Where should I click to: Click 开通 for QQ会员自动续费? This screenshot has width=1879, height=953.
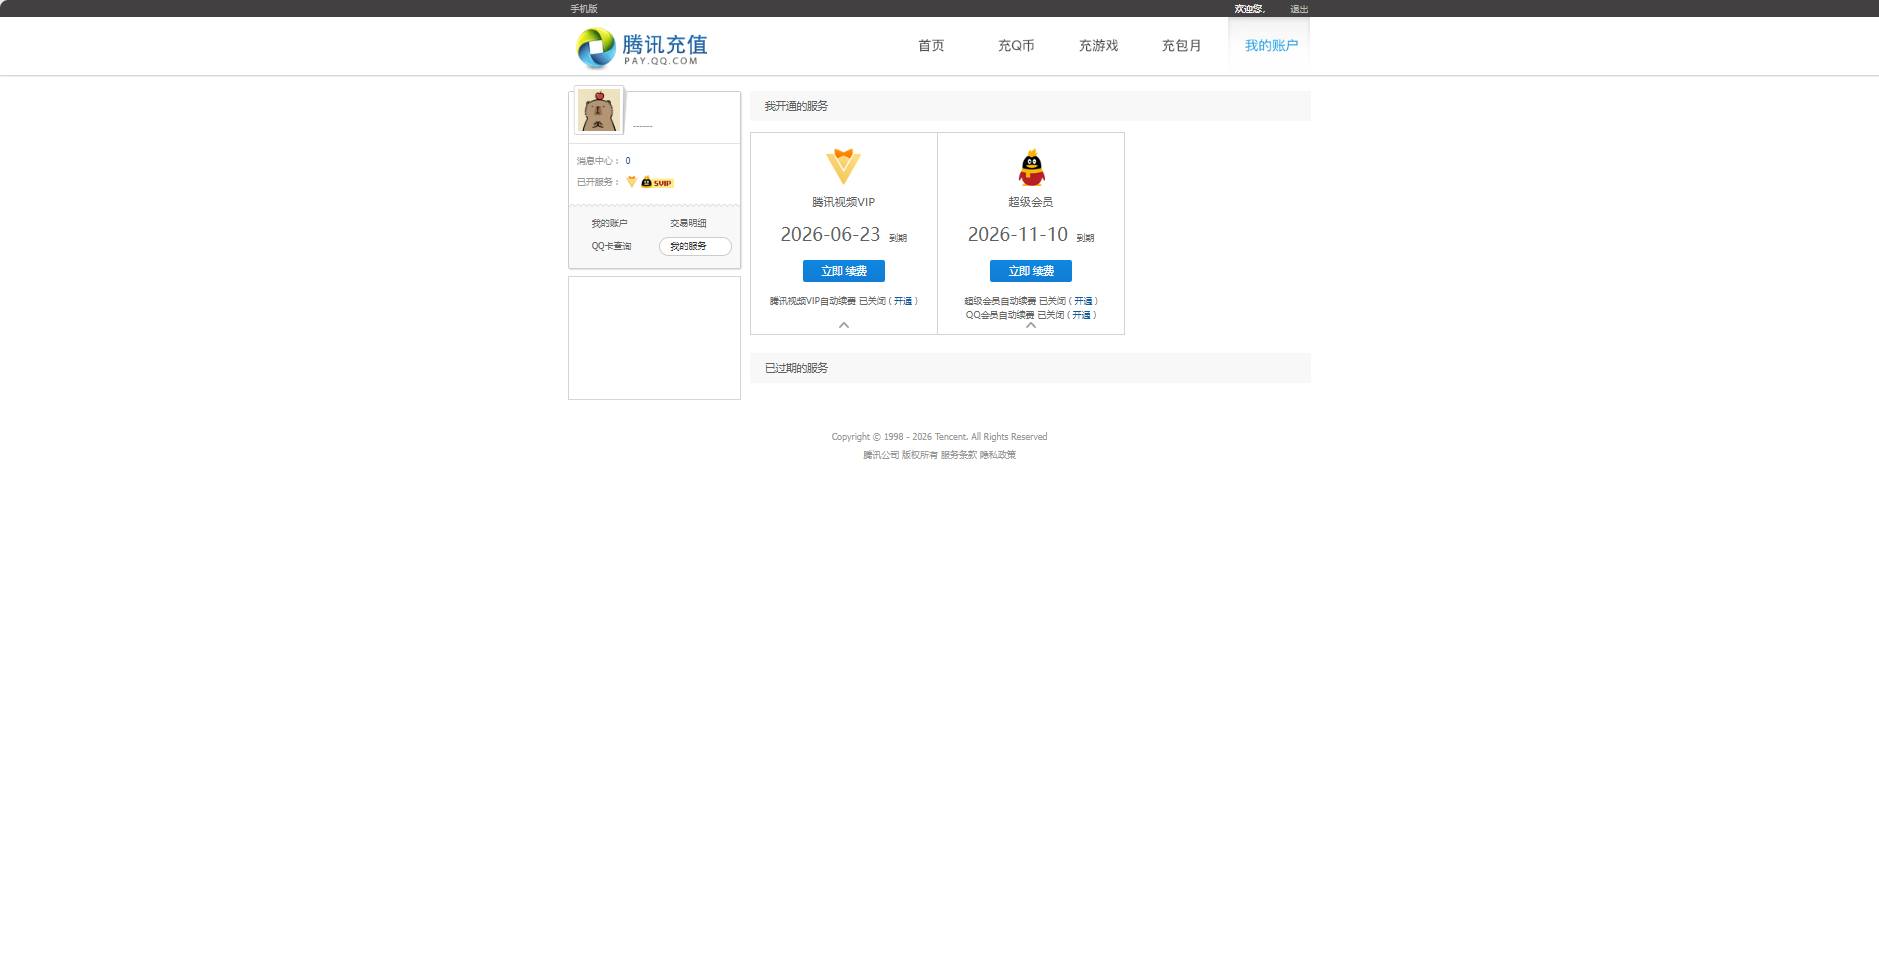coord(1081,315)
